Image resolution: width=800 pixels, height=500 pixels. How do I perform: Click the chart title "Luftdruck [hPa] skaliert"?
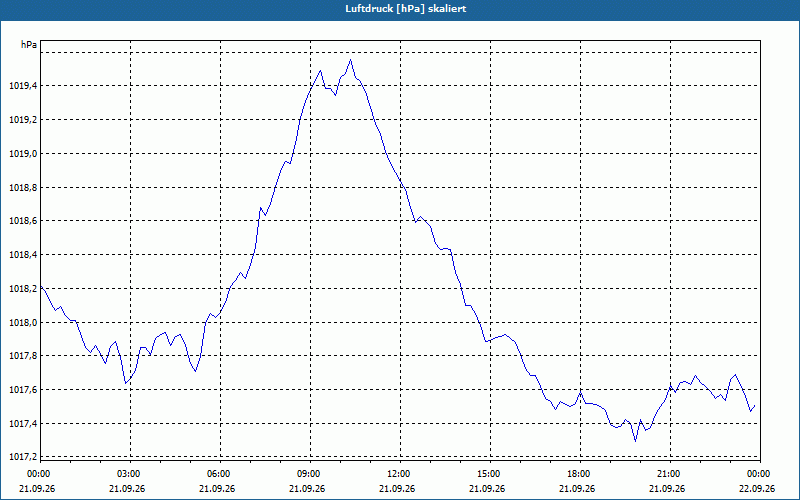click(405, 9)
